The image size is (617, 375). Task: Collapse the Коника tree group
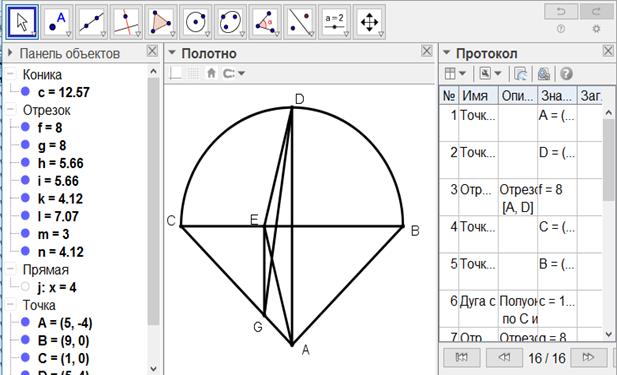11,74
